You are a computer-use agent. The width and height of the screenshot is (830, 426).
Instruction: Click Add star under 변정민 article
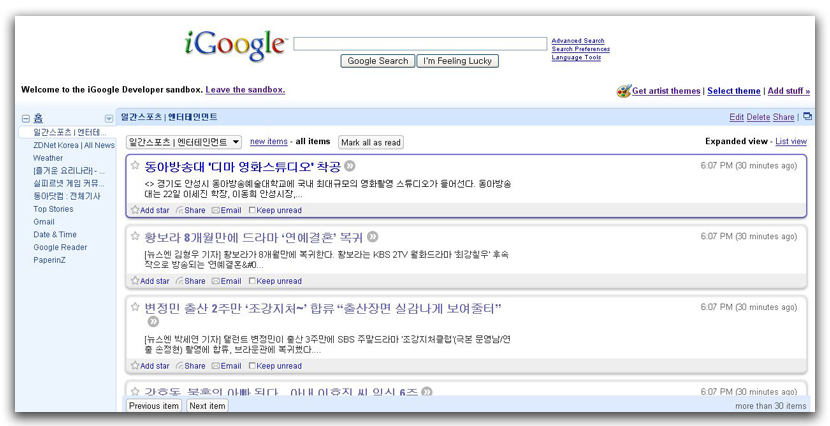[x=150, y=366]
